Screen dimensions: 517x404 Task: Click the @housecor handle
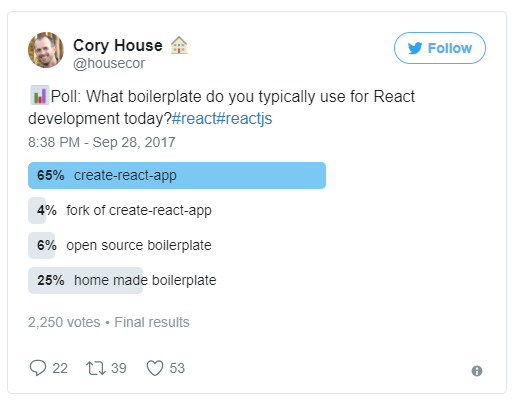coord(109,63)
